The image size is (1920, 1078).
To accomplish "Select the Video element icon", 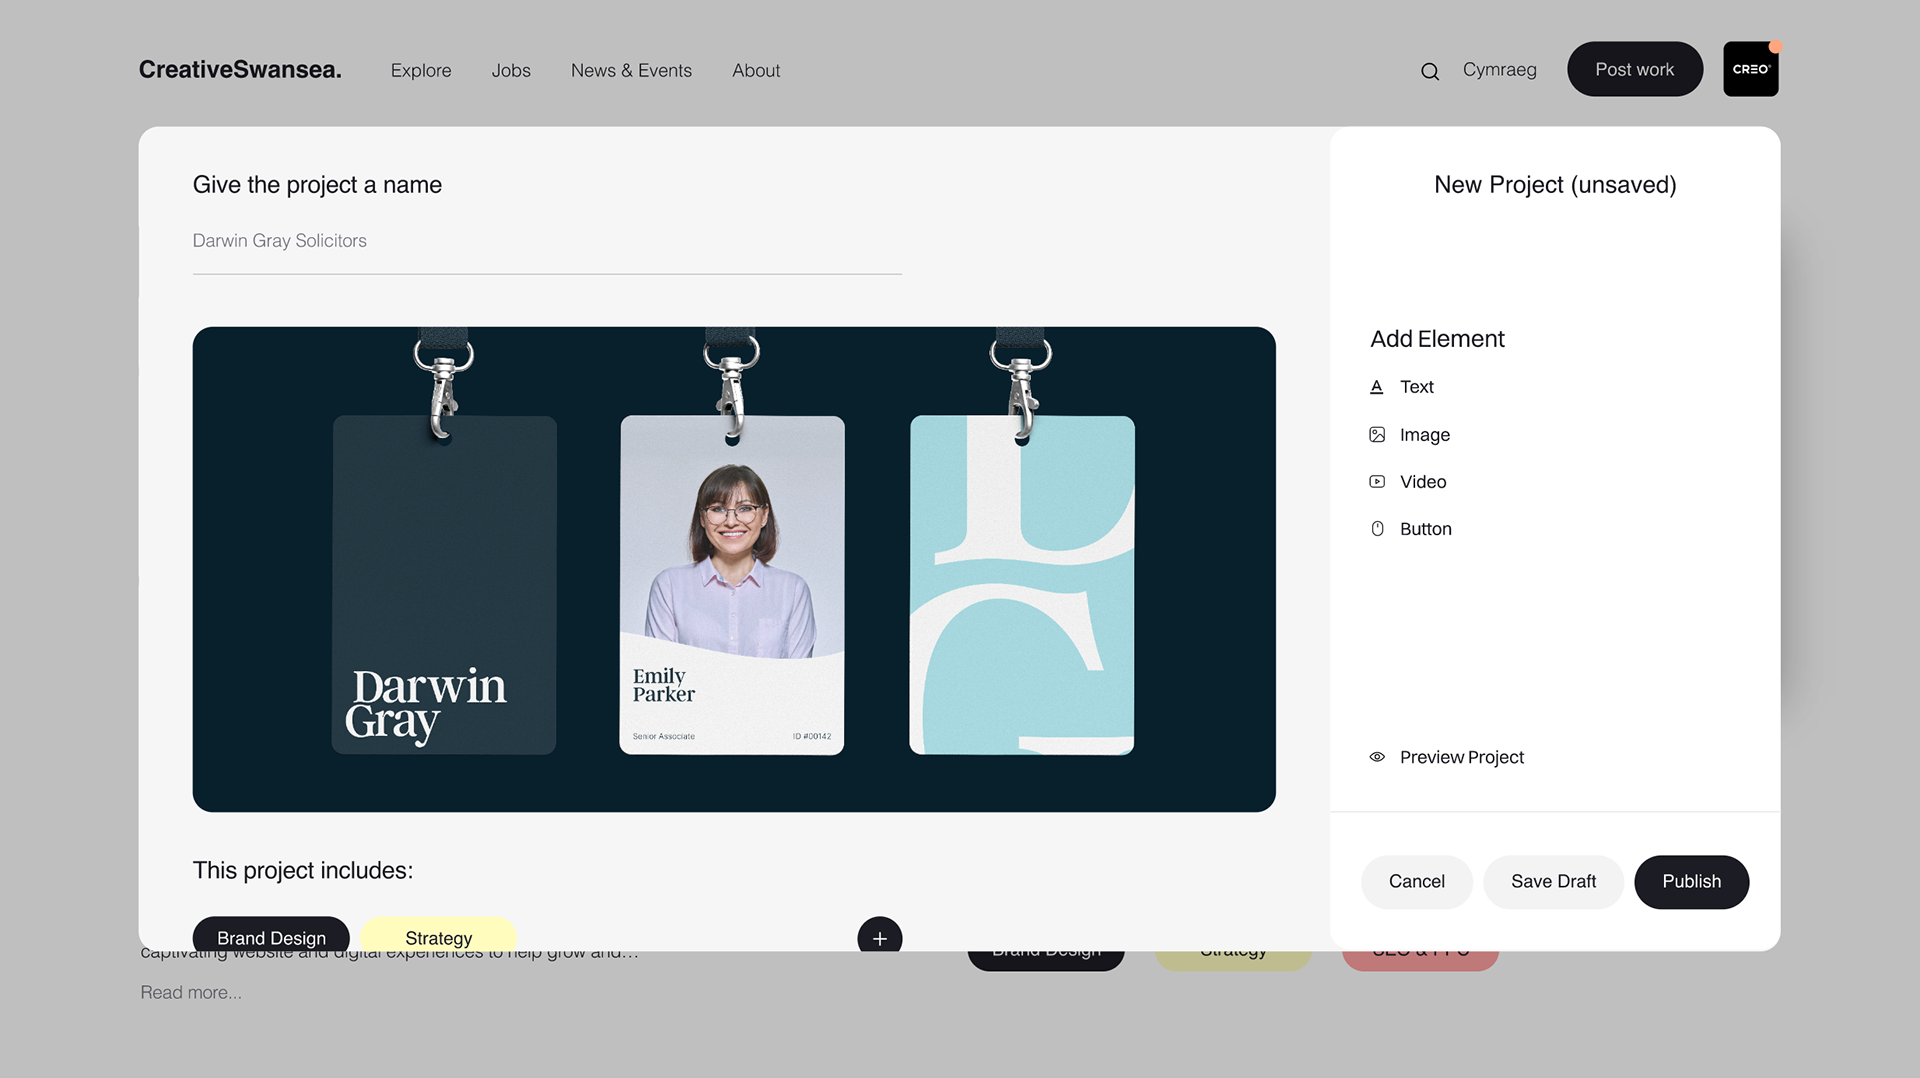I will pyautogui.click(x=1377, y=482).
